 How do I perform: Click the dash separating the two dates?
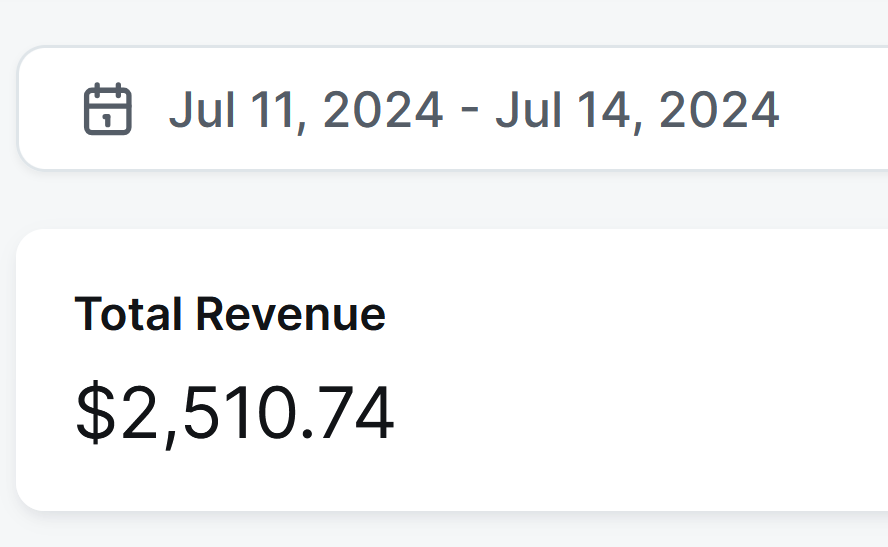(469, 111)
